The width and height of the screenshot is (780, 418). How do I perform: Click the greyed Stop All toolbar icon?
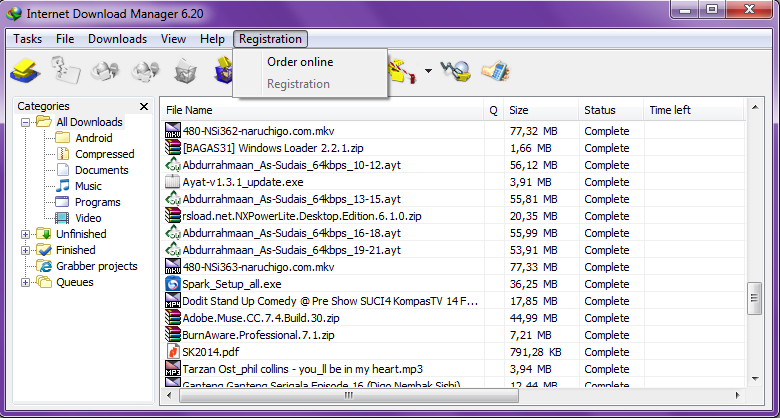point(145,72)
